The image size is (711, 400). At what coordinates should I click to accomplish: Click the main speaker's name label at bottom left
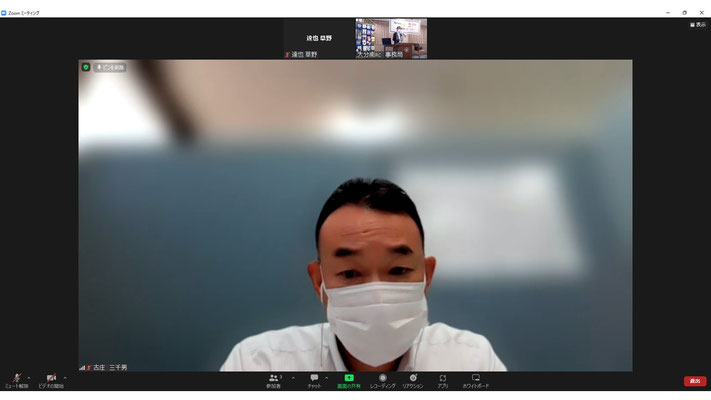tap(110, 367)
